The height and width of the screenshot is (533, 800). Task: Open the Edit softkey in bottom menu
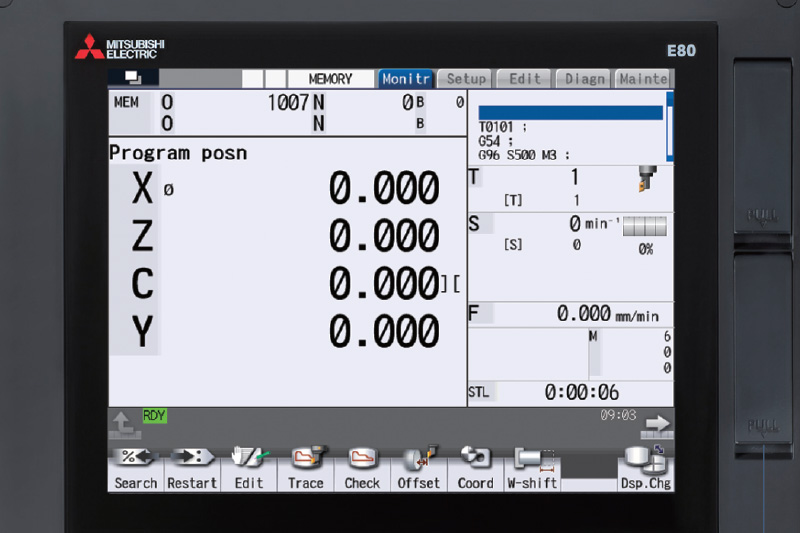pyautogui.click(x=249, y=467)
